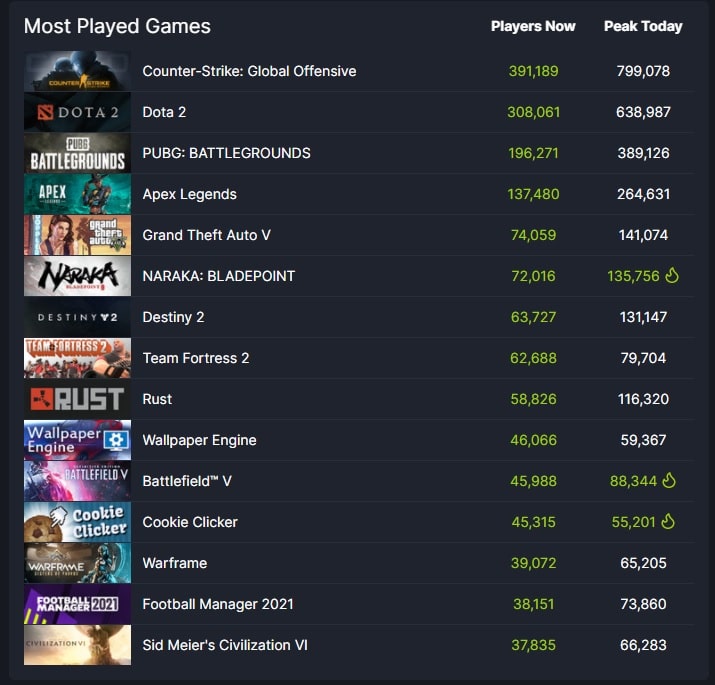Image resolution: width=715 pixels, height=685 pixels.
Task: Click the Players Now column header
Action: [533, 26]
